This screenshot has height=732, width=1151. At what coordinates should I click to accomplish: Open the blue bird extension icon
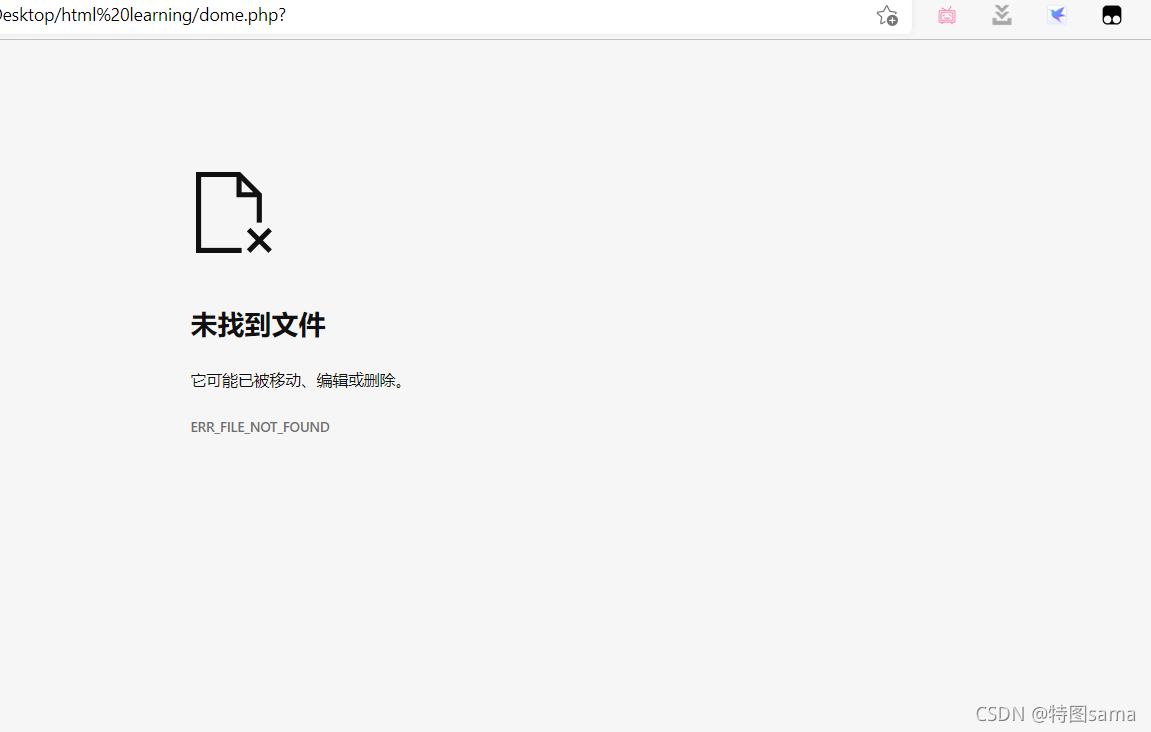tap(1057, 16)
